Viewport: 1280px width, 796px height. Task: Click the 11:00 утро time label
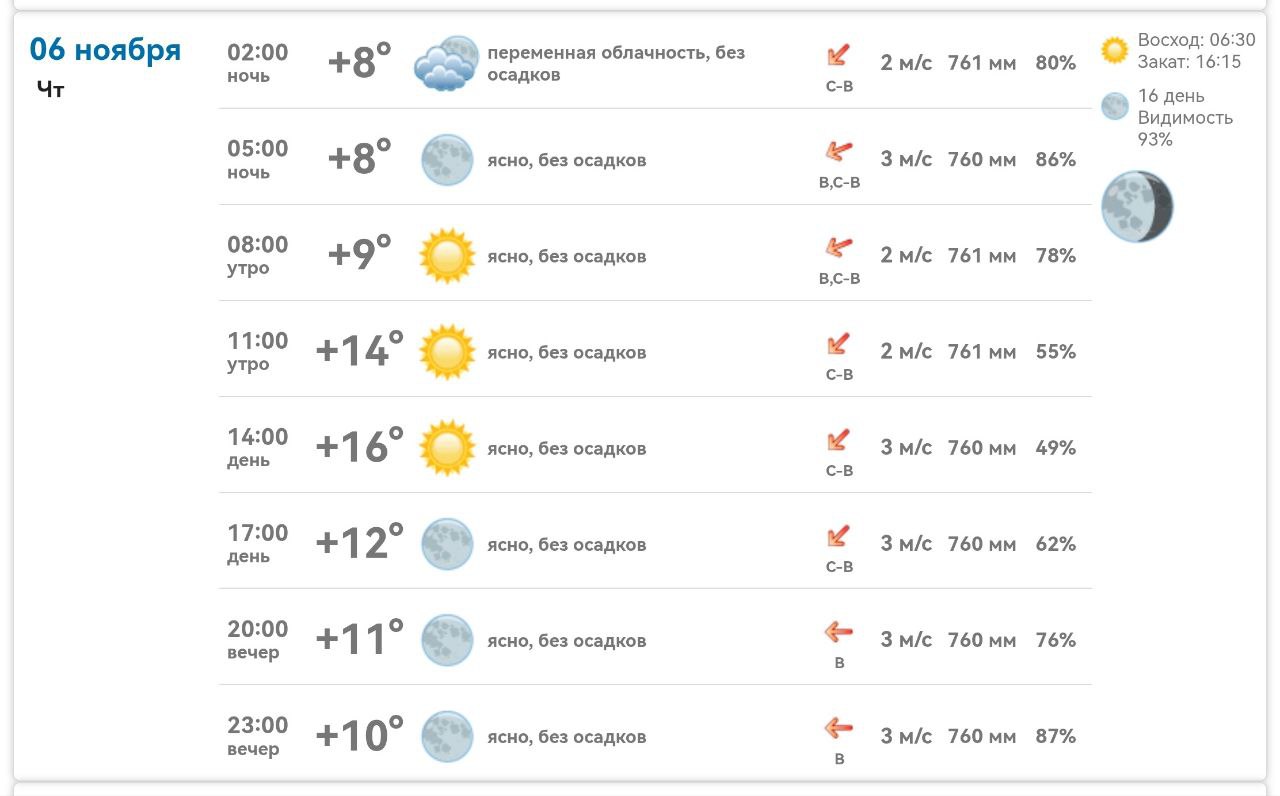[257, 352]
